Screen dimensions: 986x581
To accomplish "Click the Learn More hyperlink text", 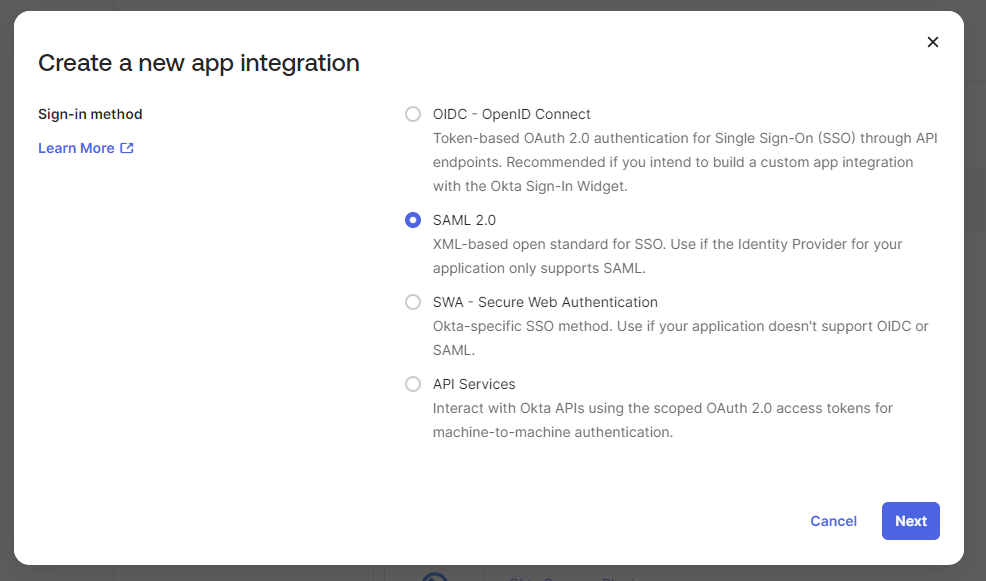I will (x=77, y=147).
